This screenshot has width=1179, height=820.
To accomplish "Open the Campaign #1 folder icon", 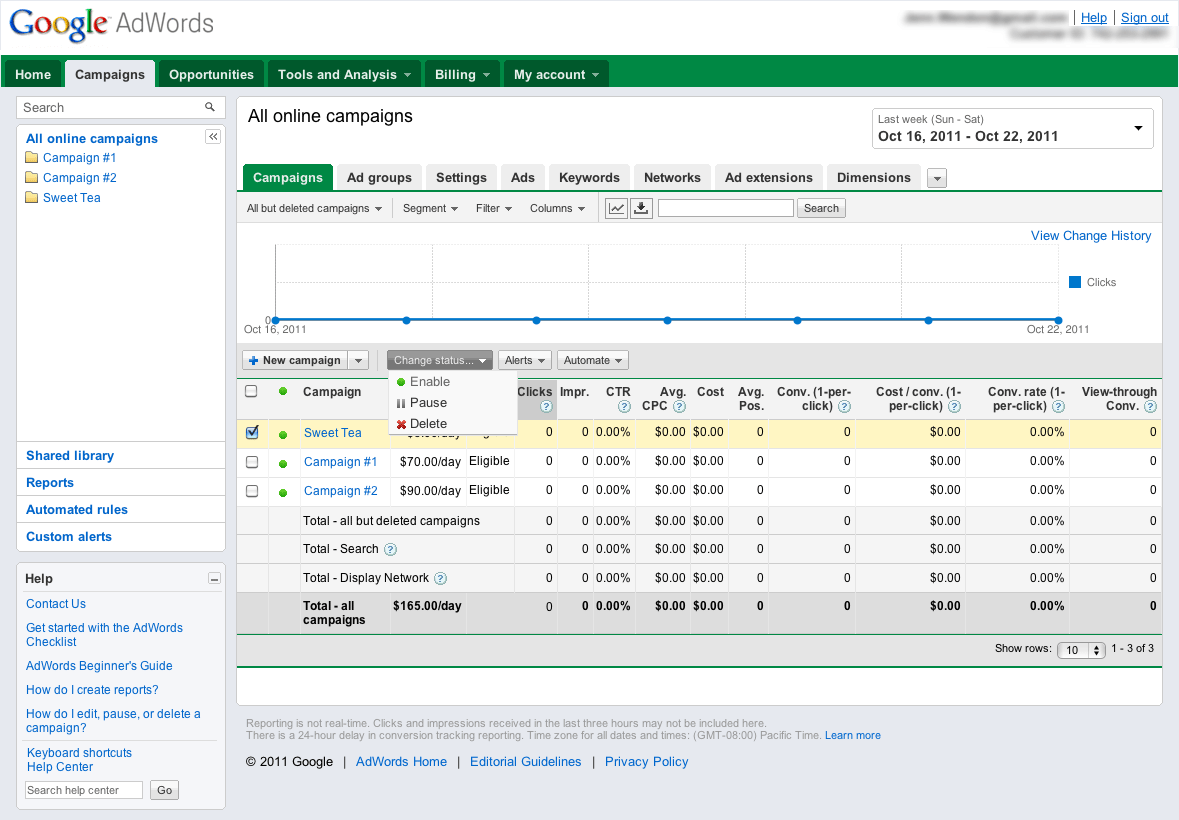I will coord(32,158).
